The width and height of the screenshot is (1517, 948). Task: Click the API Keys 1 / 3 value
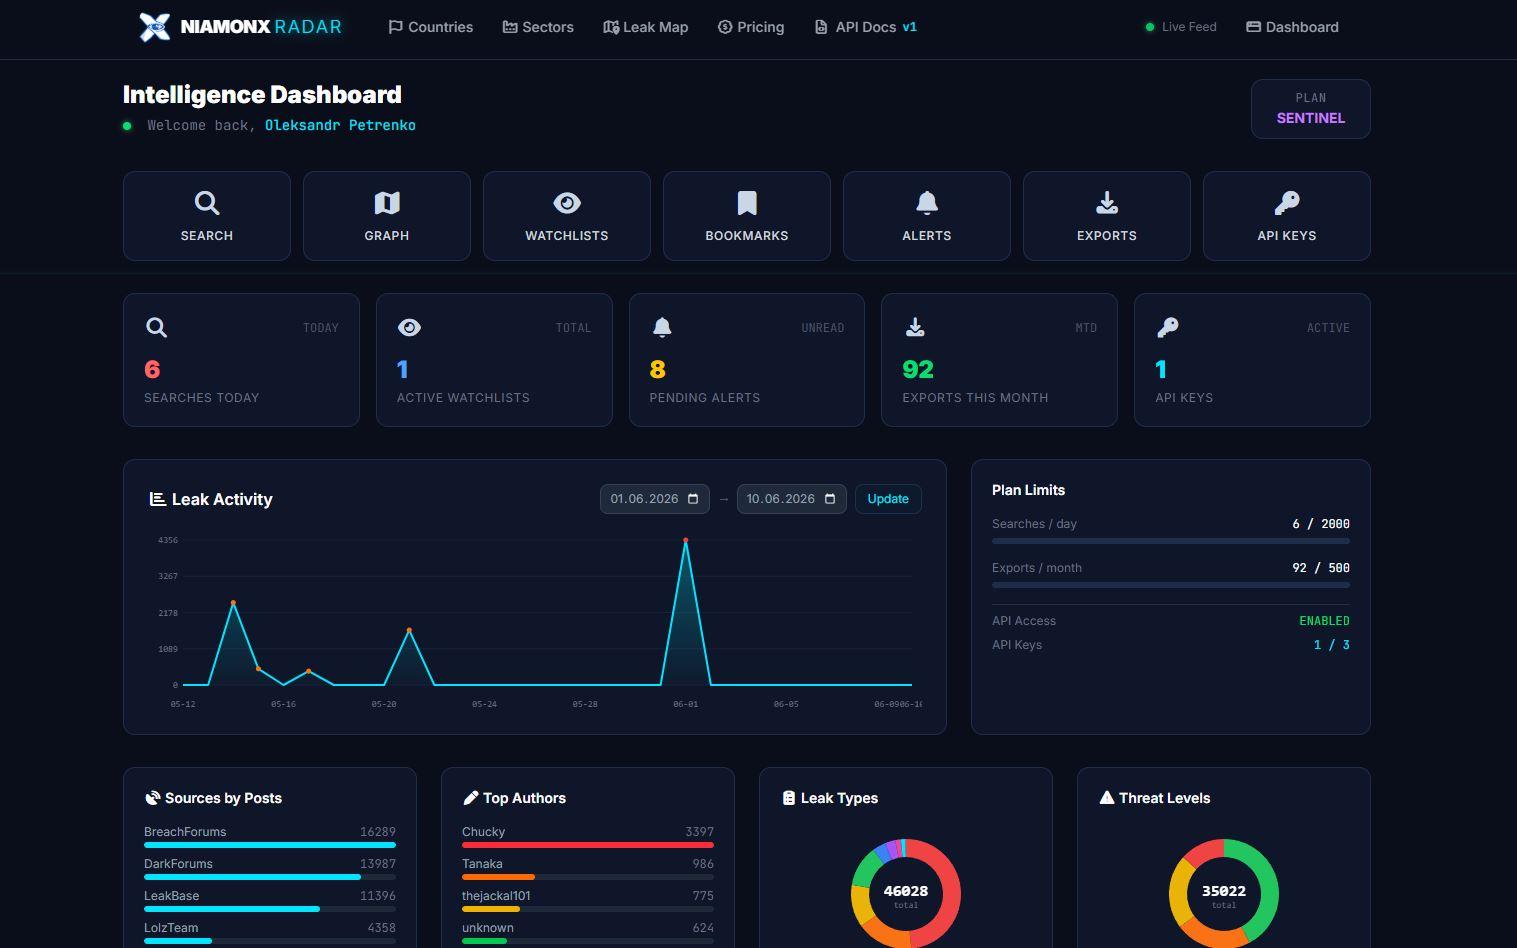pos(1331,645)
